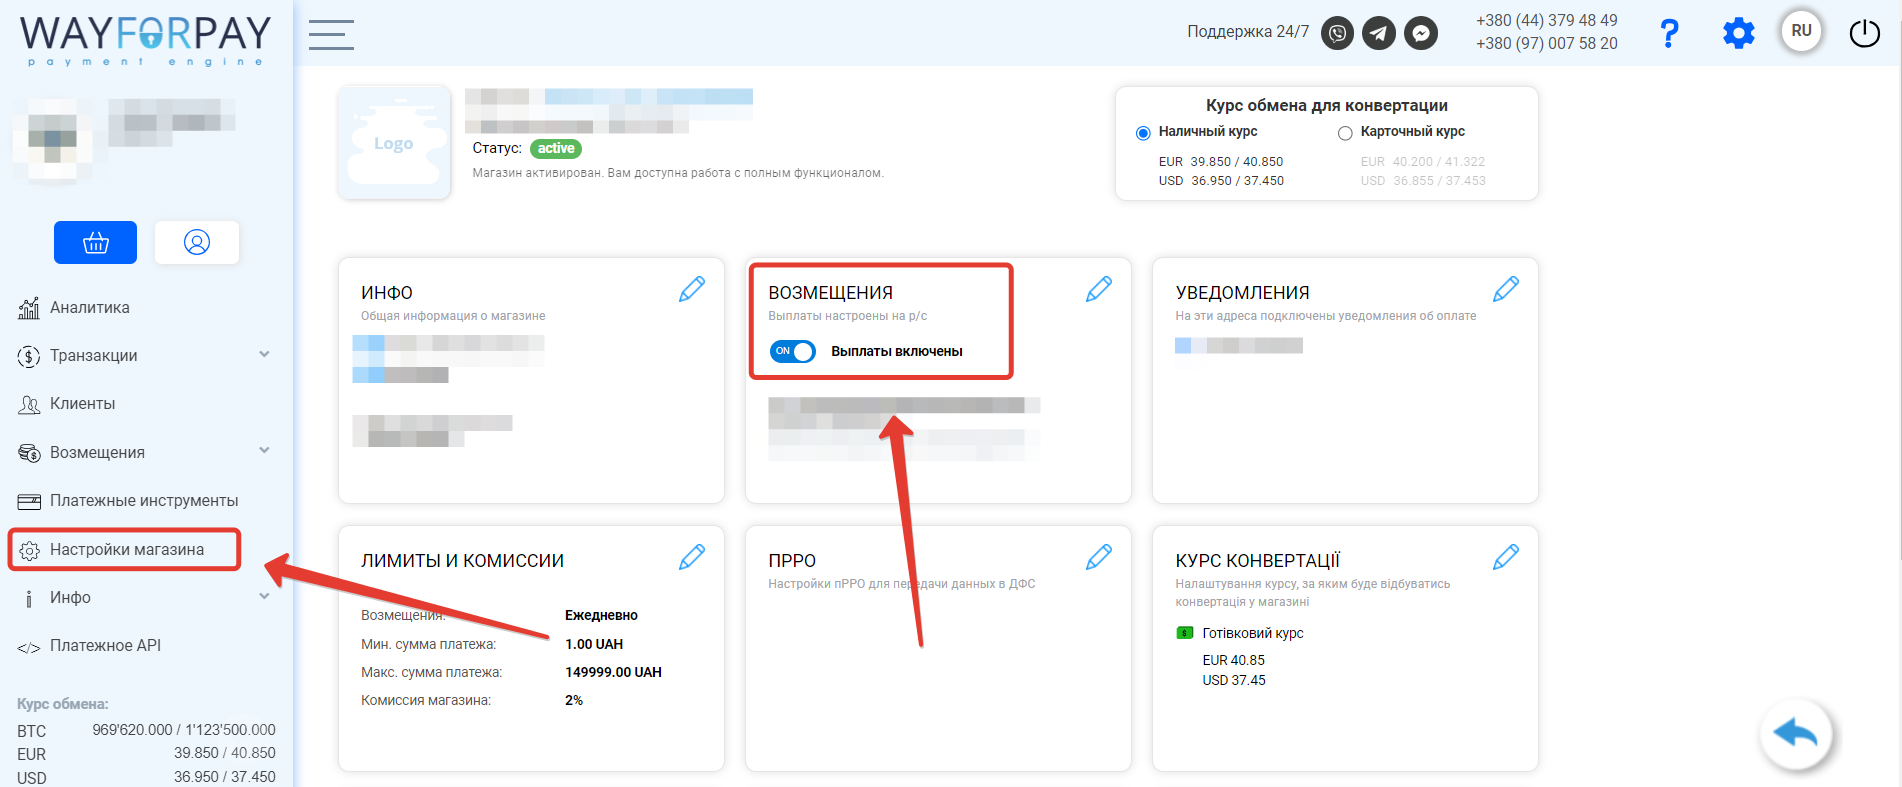
Task: Edit the ИНФО card with pencil icon
Action: (x=692, y=289)
